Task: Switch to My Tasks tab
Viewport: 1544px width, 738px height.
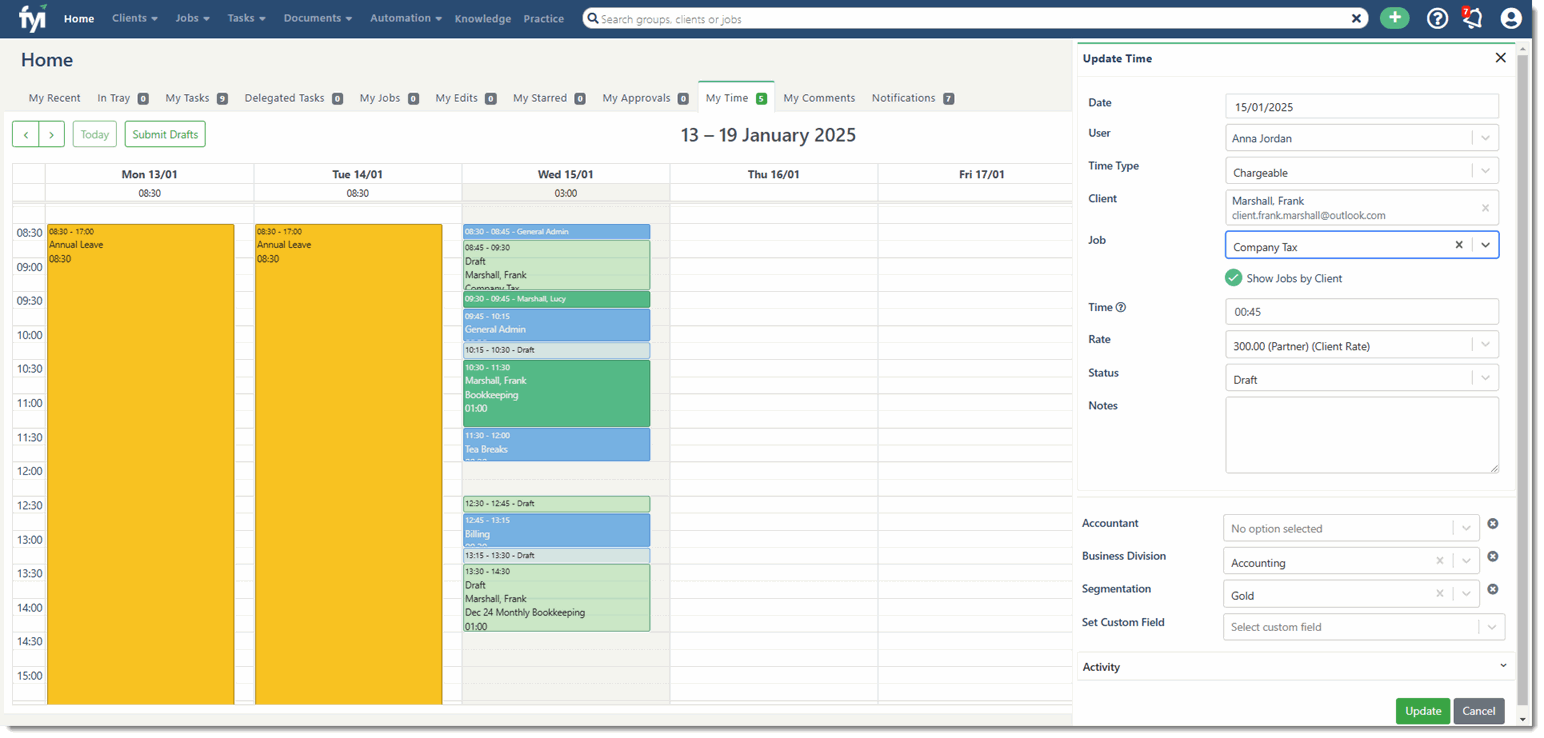Action: (196, 98)
